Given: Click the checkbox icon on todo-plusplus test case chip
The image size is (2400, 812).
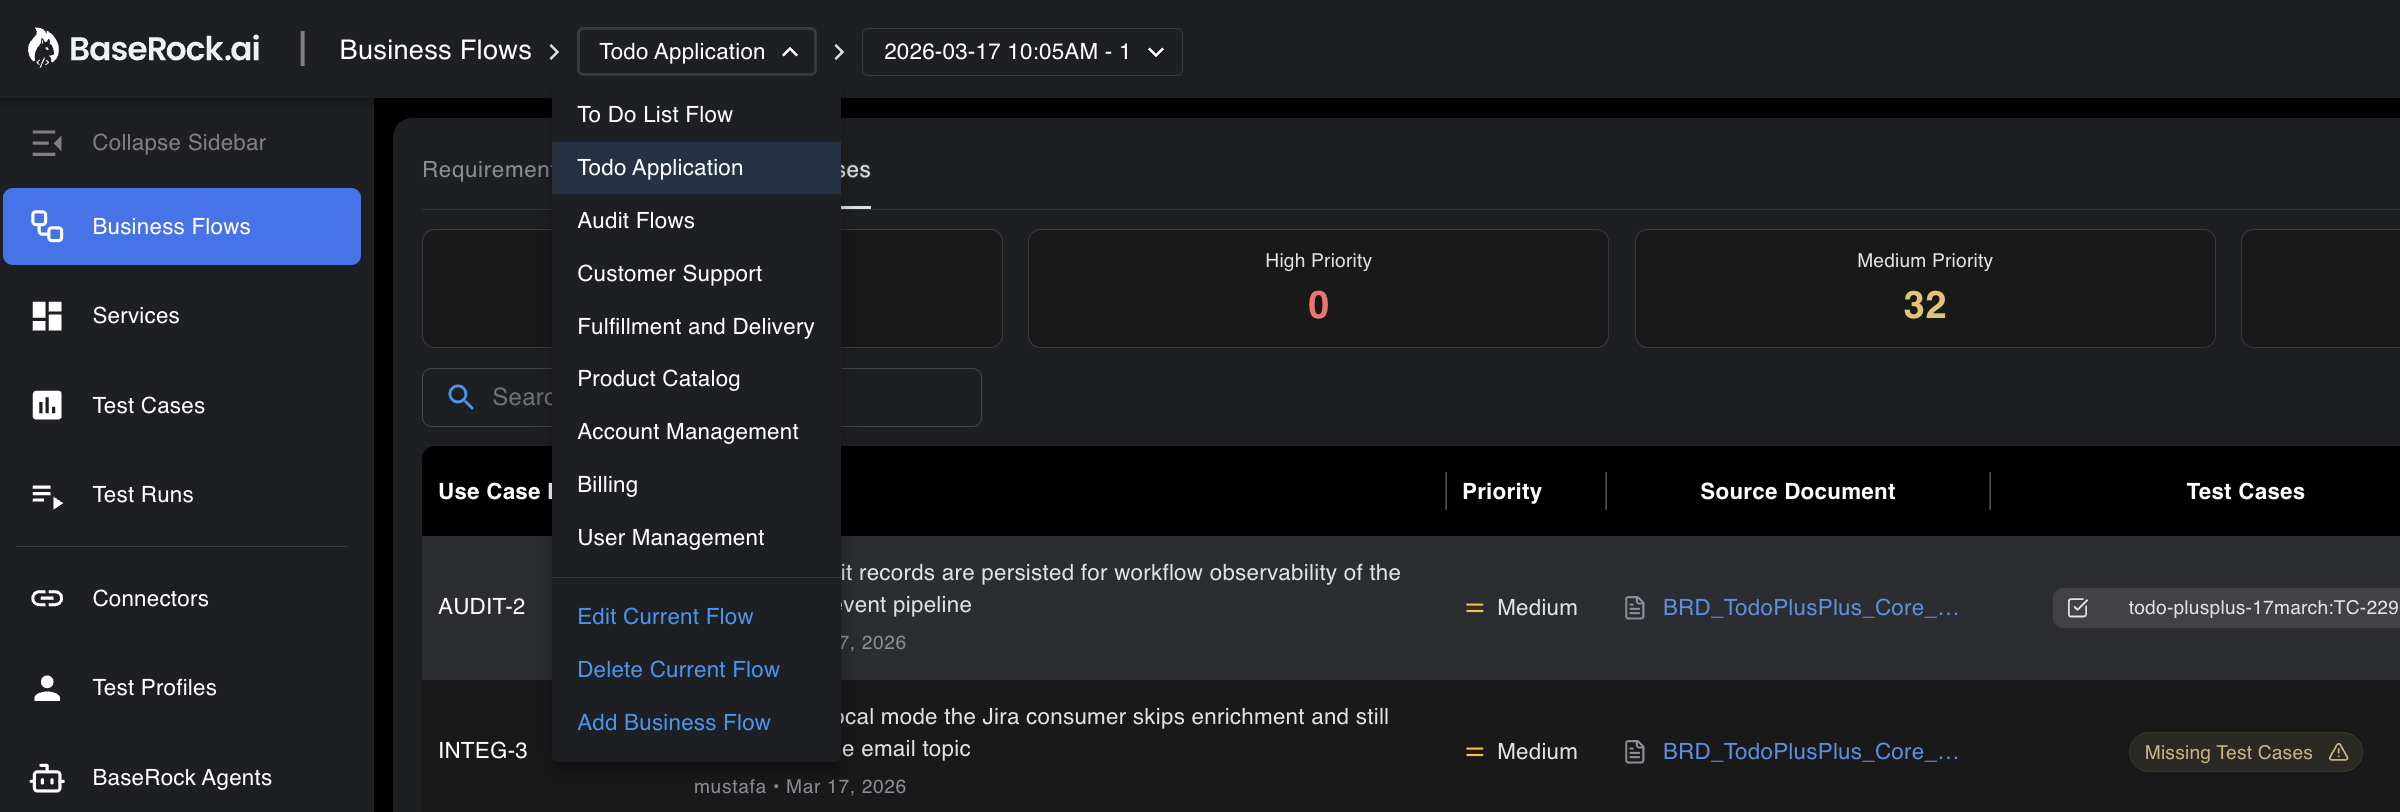Looking at the screenshot, I should click(2077, 608).
